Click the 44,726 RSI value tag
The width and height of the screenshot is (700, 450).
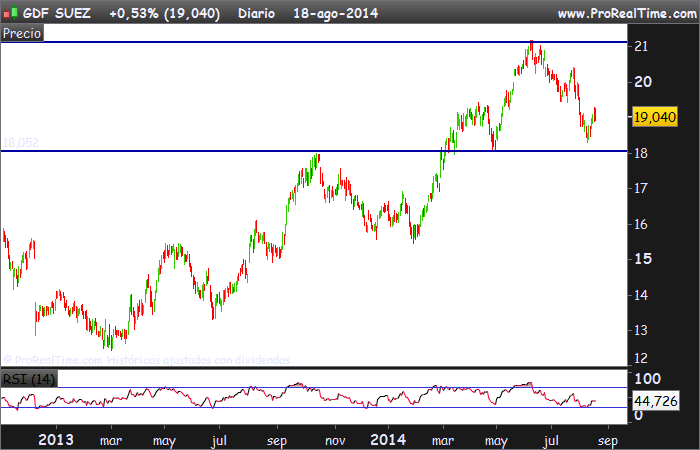pyautogui.click(x=656, y=401)
